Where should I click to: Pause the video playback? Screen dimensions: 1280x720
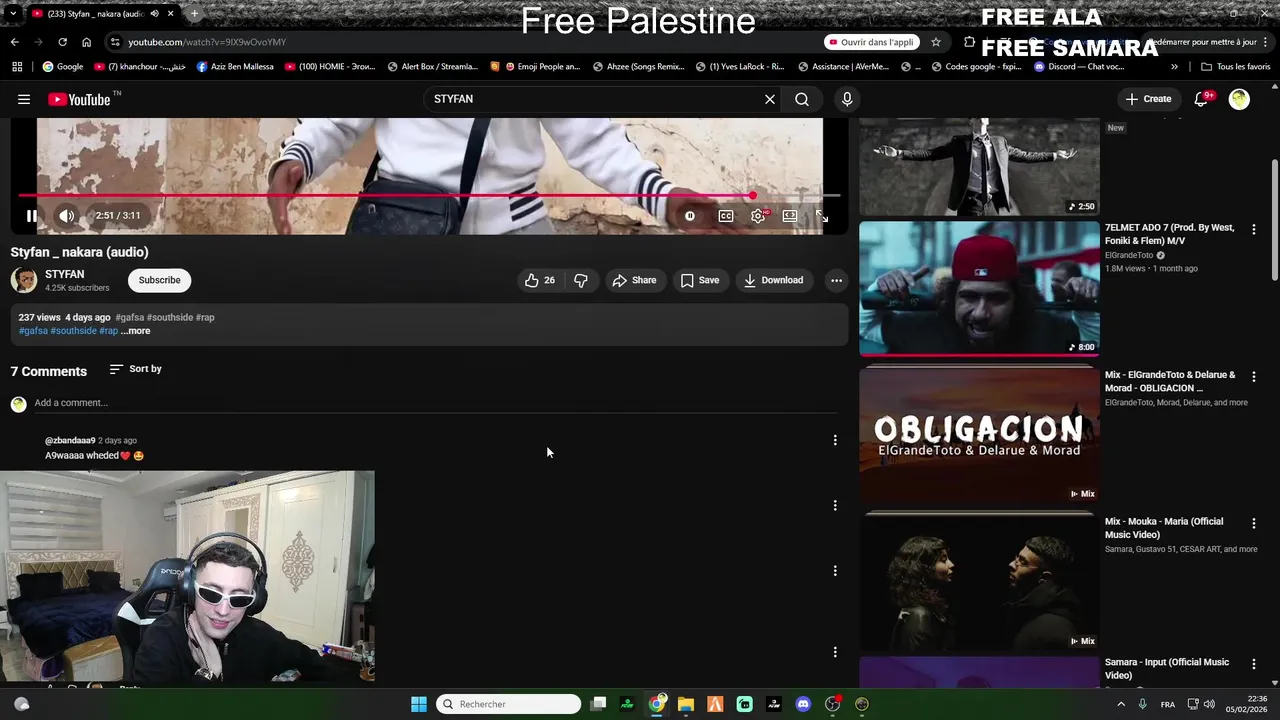point(32,215)
